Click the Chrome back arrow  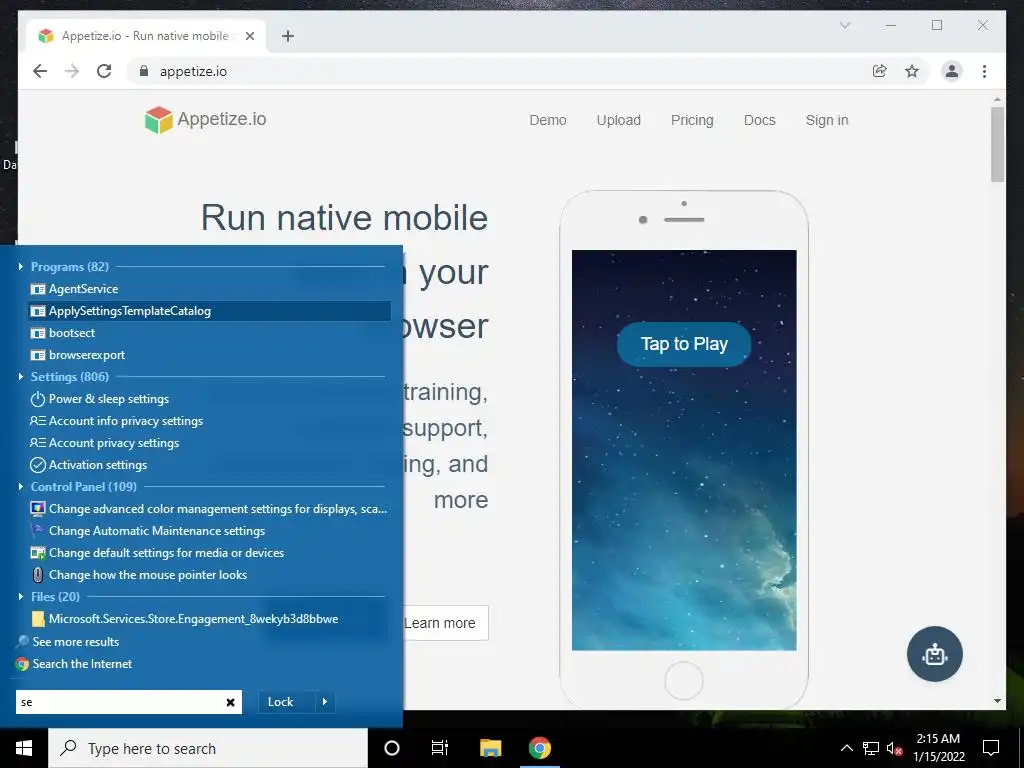40,71
